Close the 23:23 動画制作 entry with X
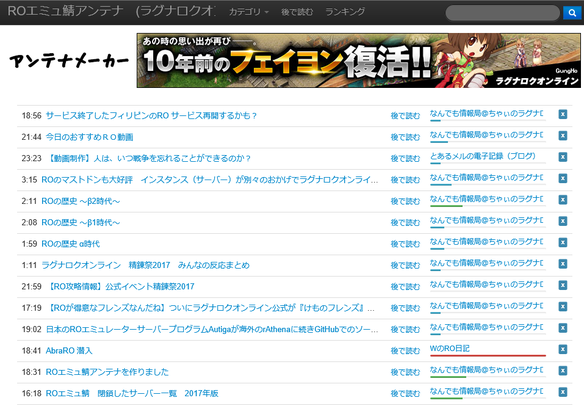The image size is (584, 406). 563,157
